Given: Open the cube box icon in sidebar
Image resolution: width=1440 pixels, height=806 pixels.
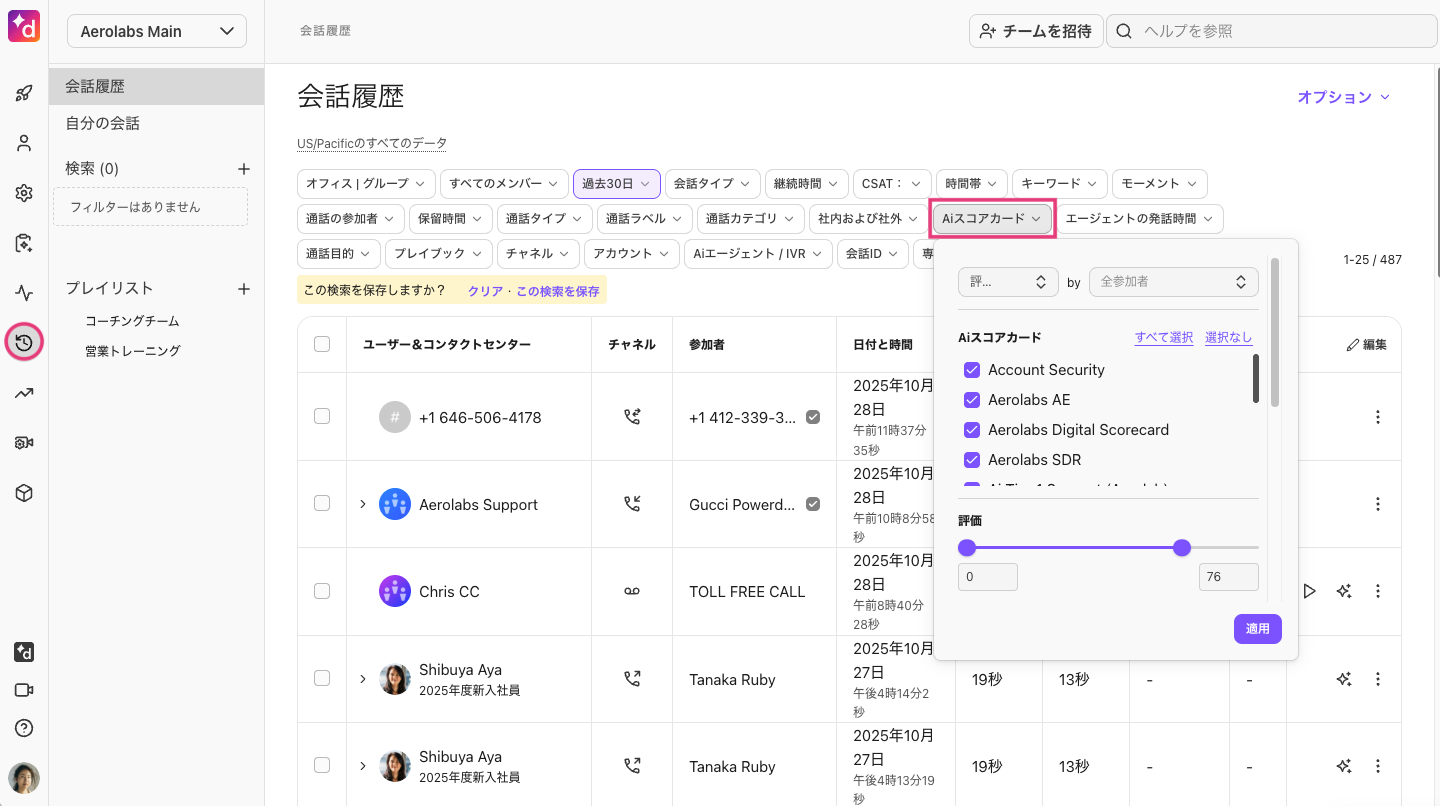Looking at the screenshot, I should [24, 493].
